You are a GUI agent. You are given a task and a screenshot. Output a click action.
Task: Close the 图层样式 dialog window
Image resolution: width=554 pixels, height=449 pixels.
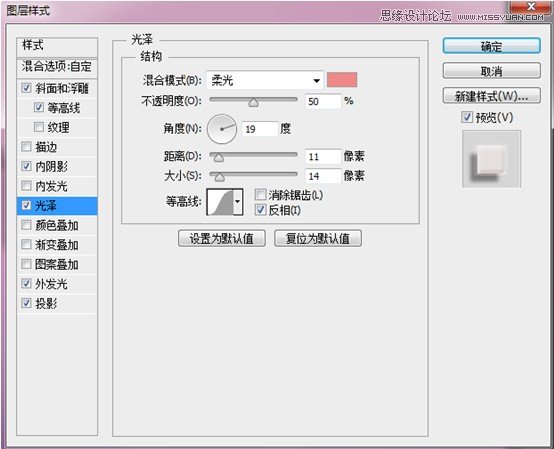(x=531, y=6)
